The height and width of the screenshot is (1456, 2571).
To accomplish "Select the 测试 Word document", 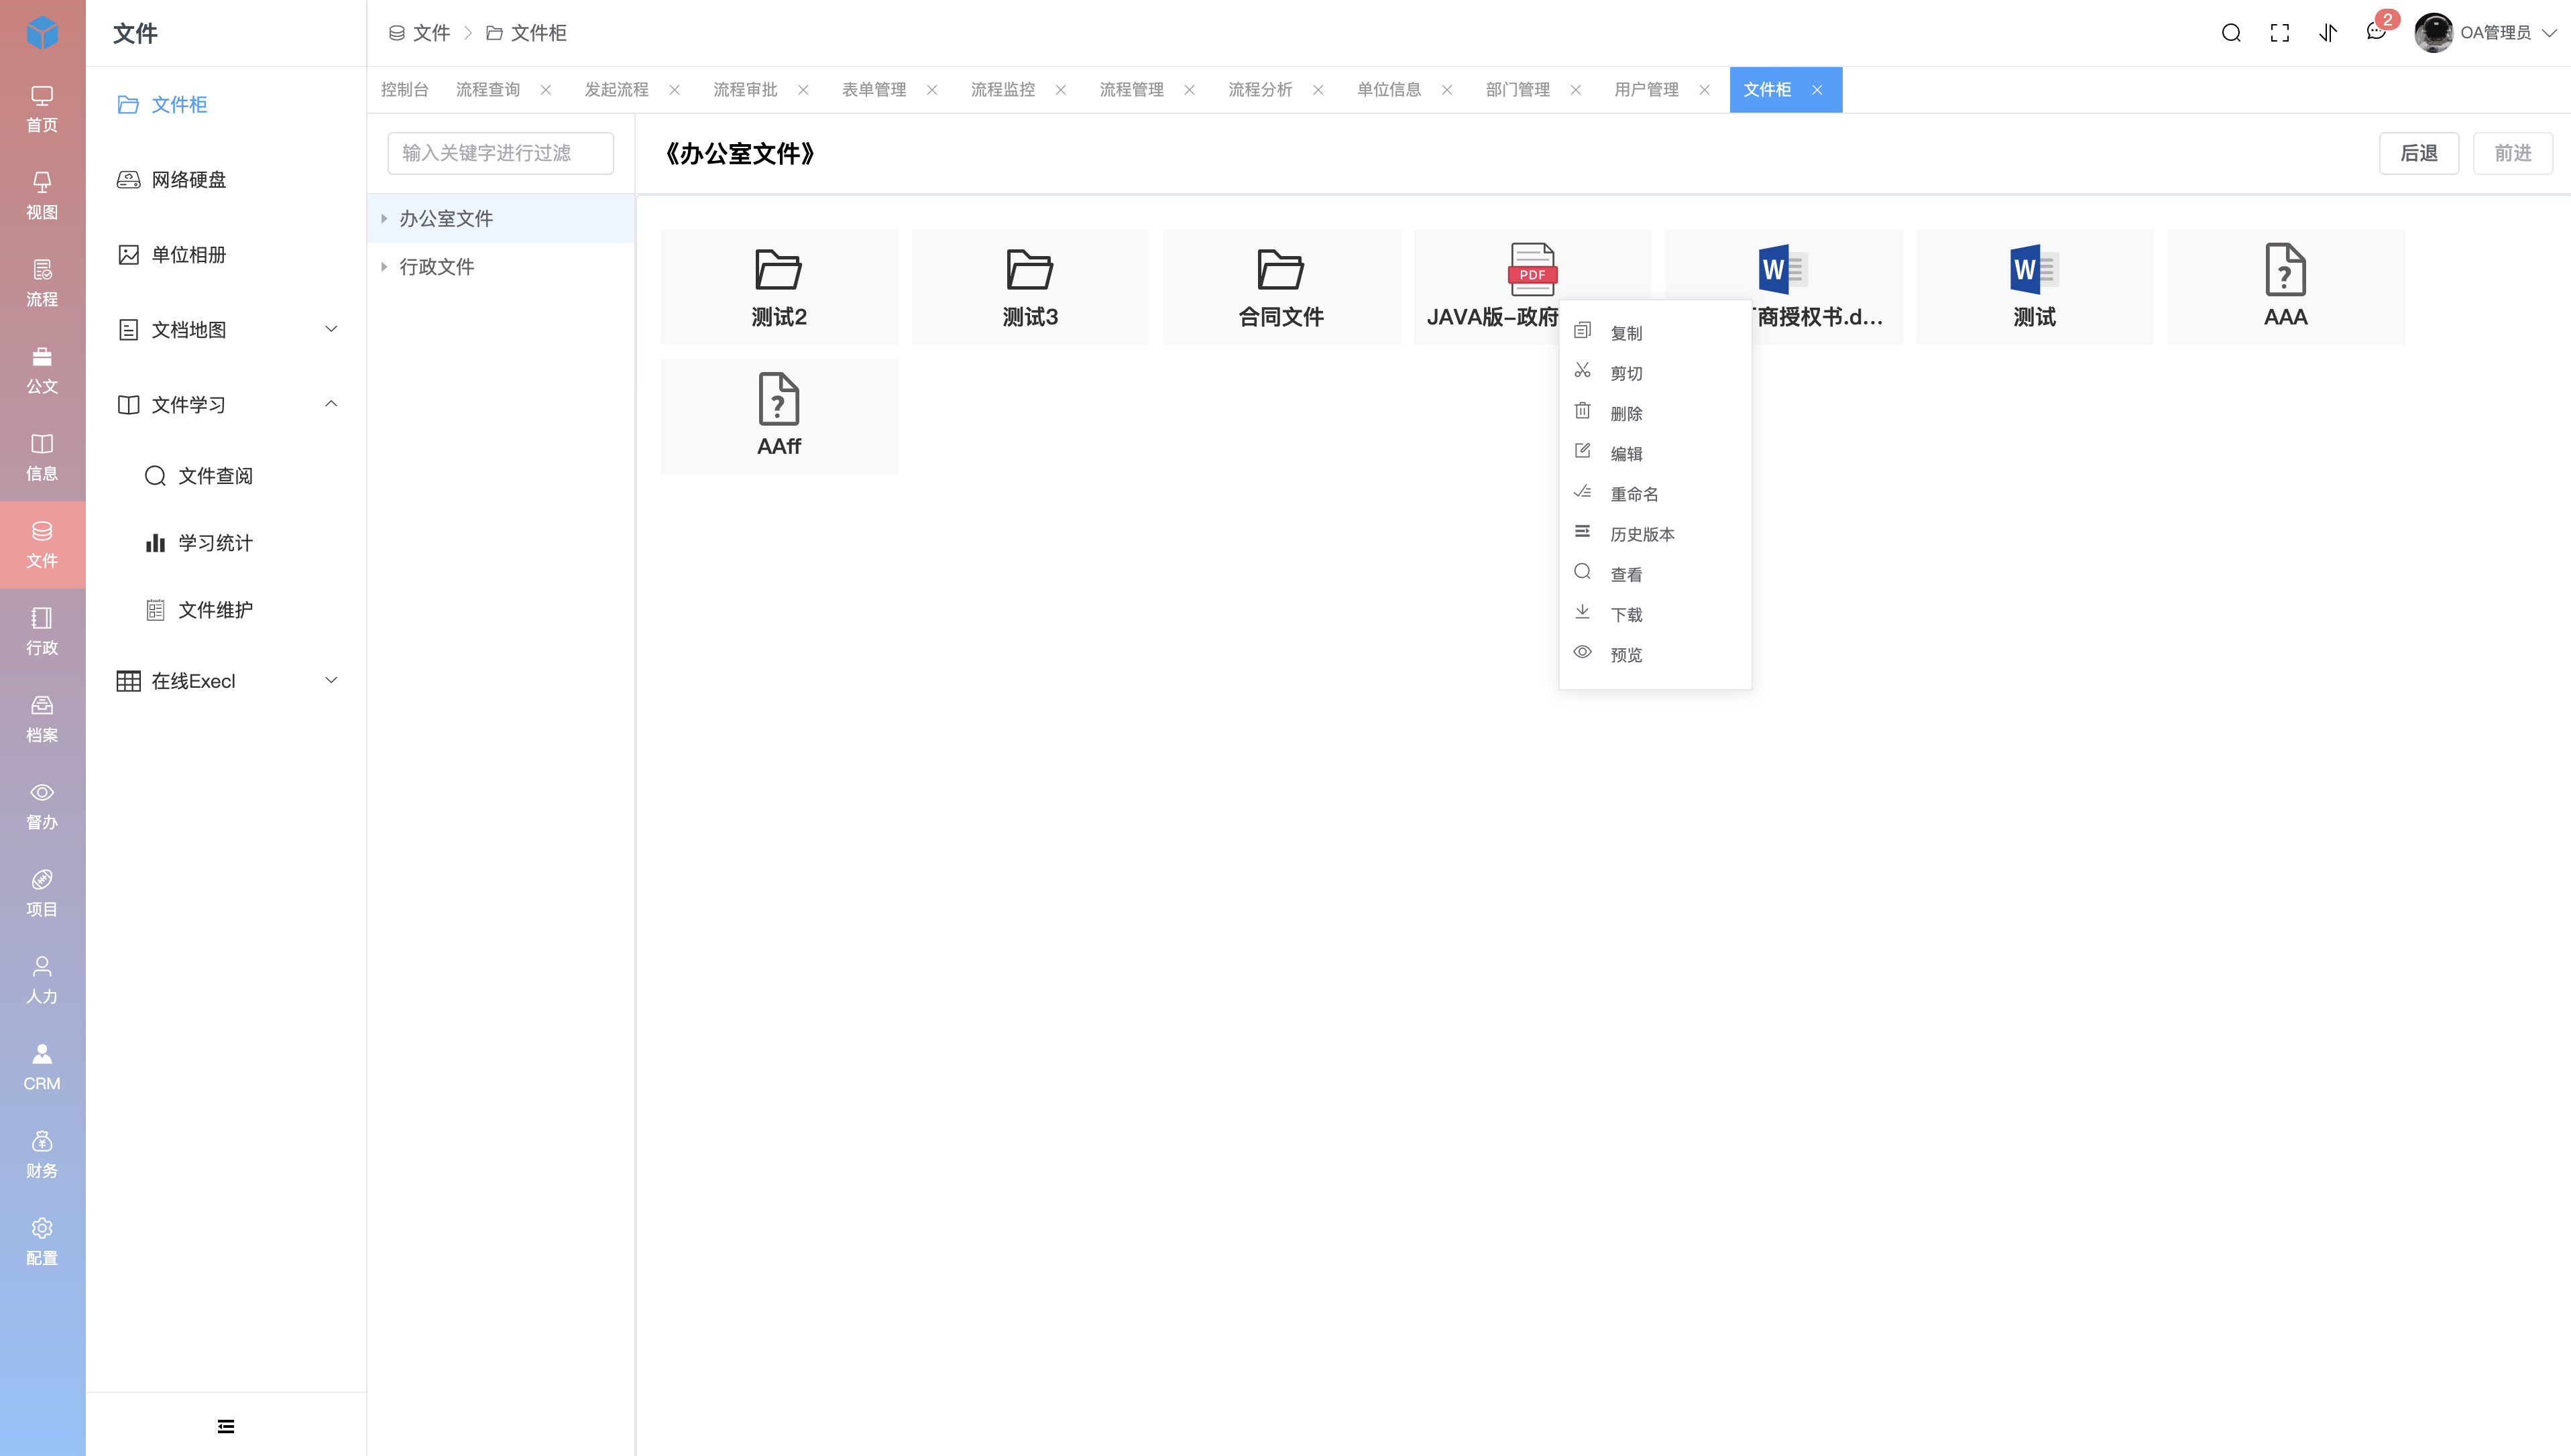I will (x=2034, y=287).
